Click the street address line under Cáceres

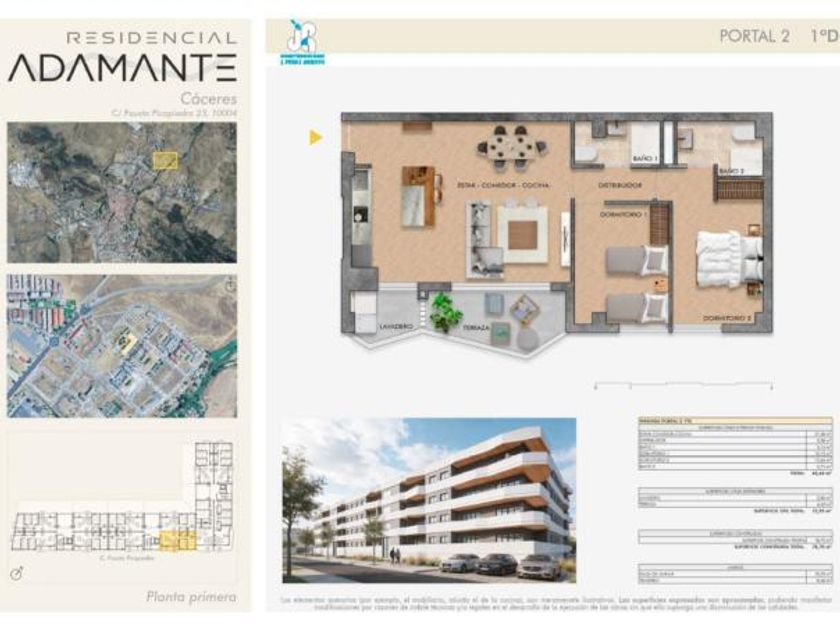pyautogui.click(x=174, y=114)
